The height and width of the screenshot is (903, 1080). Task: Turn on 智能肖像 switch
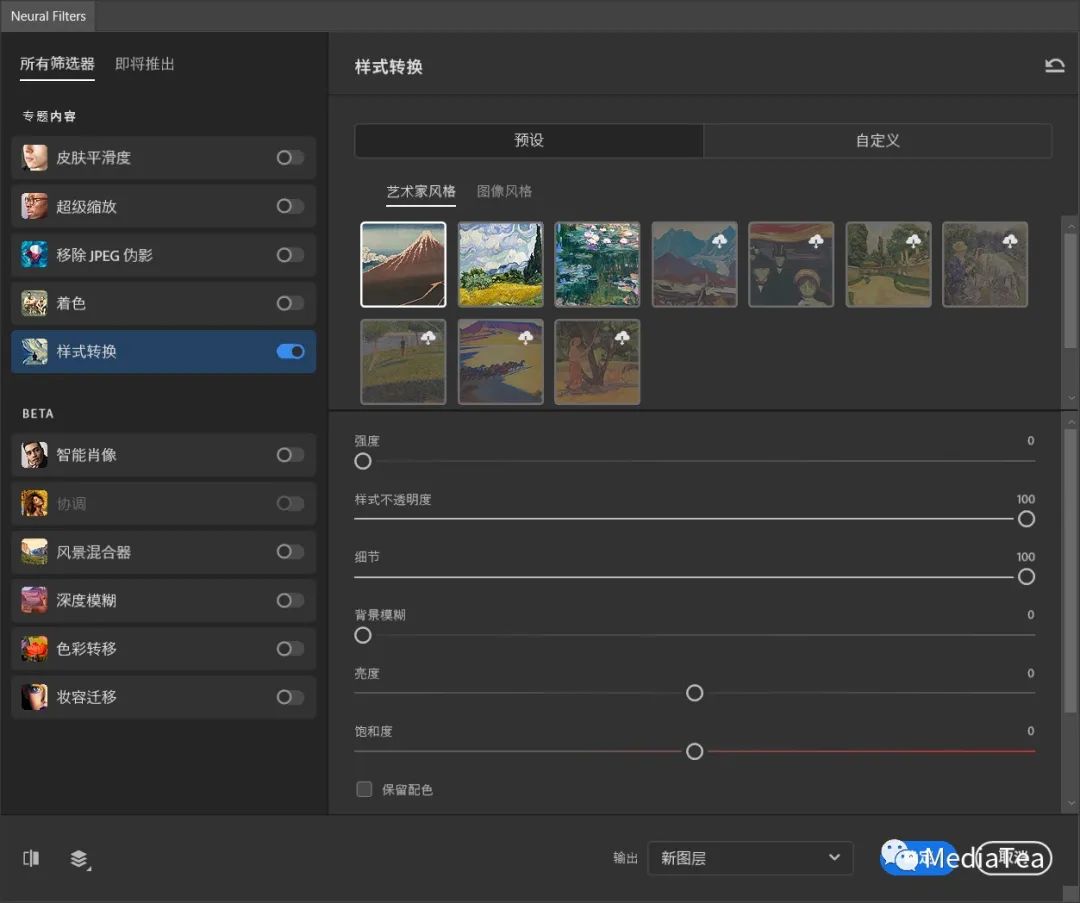(290, 455)
